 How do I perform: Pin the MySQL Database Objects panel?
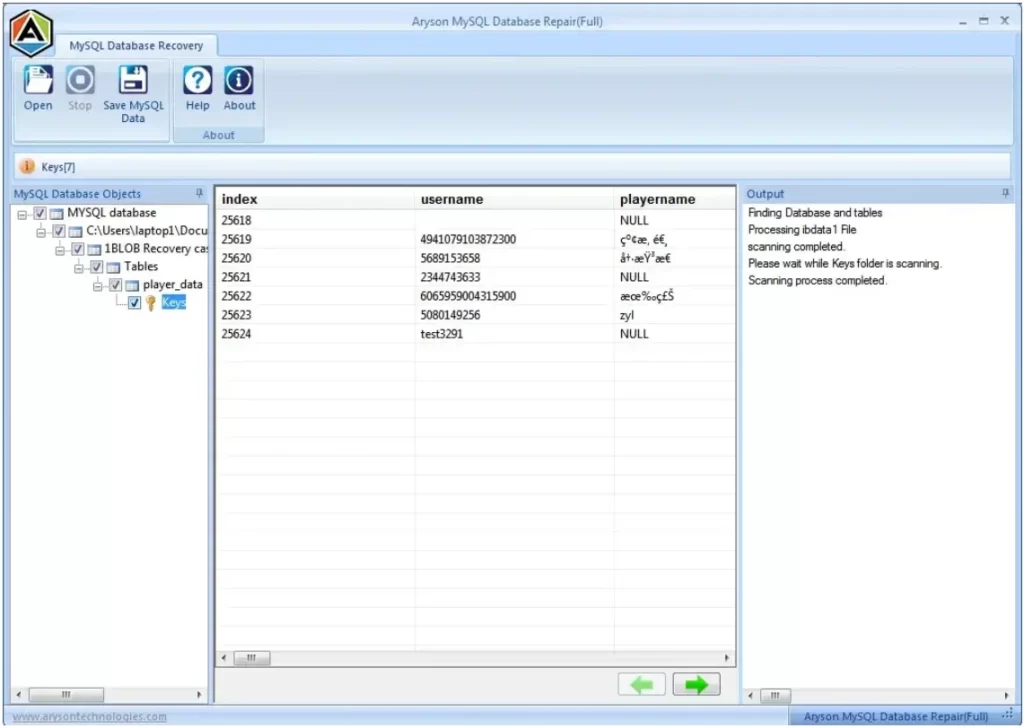[x=199, y=193]
